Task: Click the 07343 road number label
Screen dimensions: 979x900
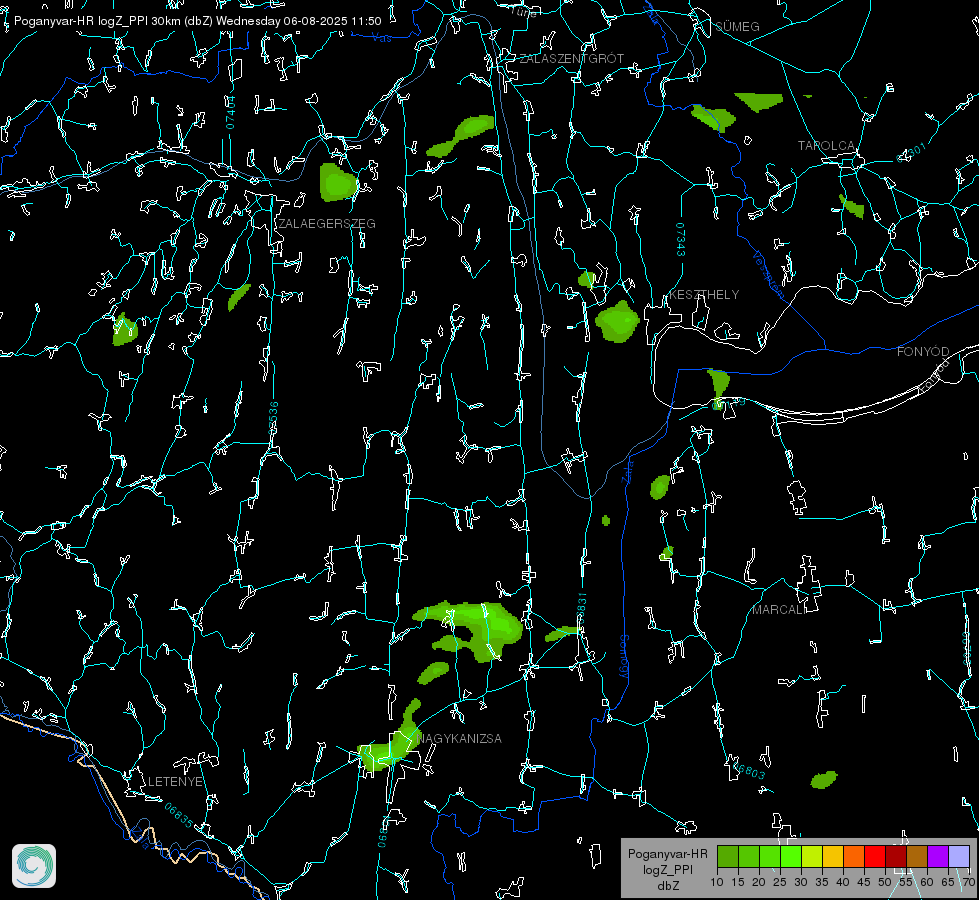Action: [681, 240]
